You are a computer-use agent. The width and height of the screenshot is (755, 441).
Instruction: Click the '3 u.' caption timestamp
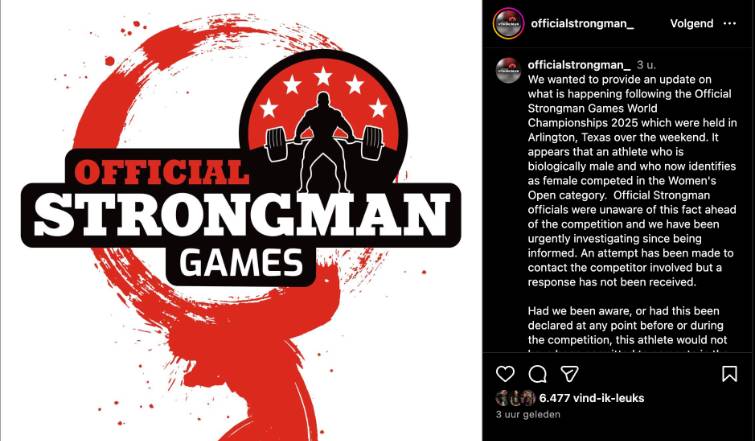[x=646, y=65]
